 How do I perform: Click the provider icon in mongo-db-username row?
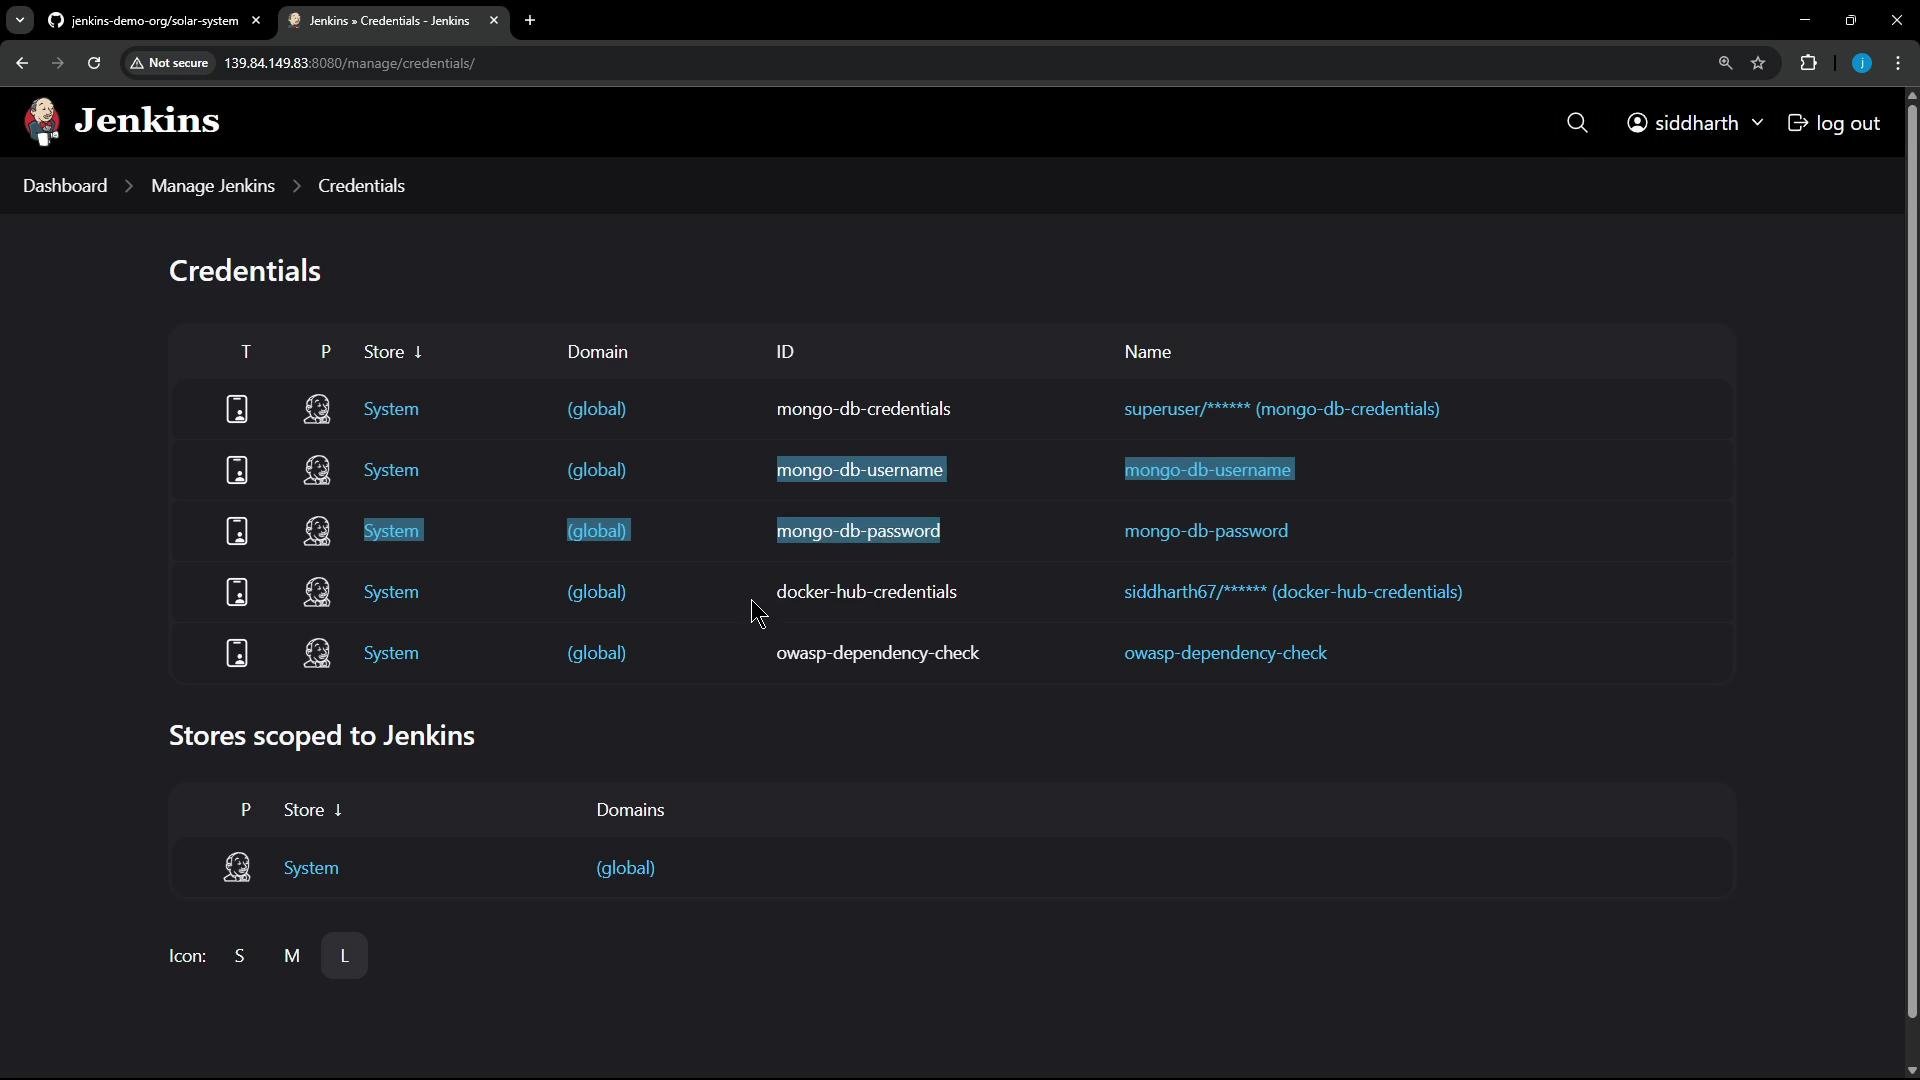pos(317,470)
